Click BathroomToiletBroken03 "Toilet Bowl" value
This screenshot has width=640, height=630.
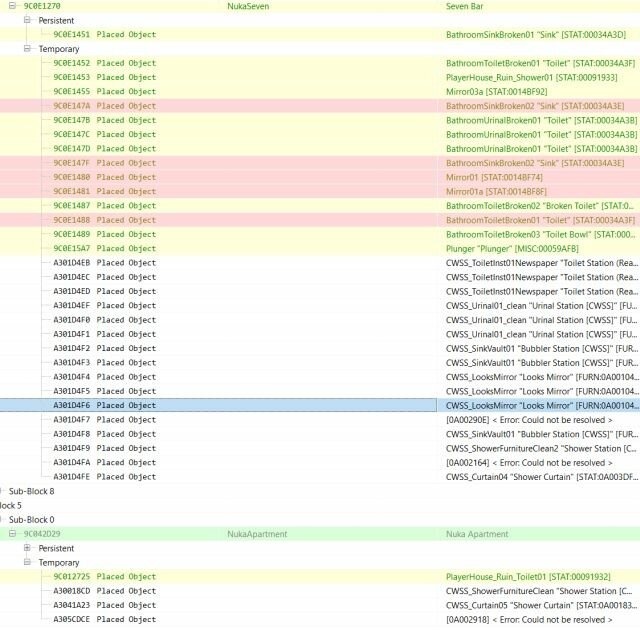coord(540,234)
